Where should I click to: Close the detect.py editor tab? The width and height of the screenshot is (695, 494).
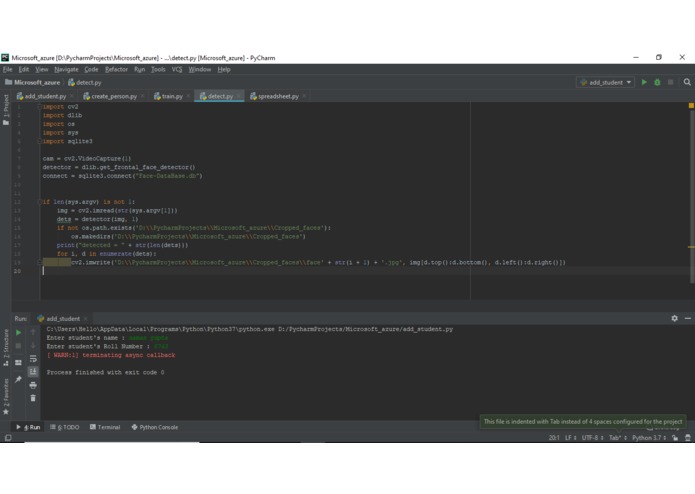click(x=238, y=96)
